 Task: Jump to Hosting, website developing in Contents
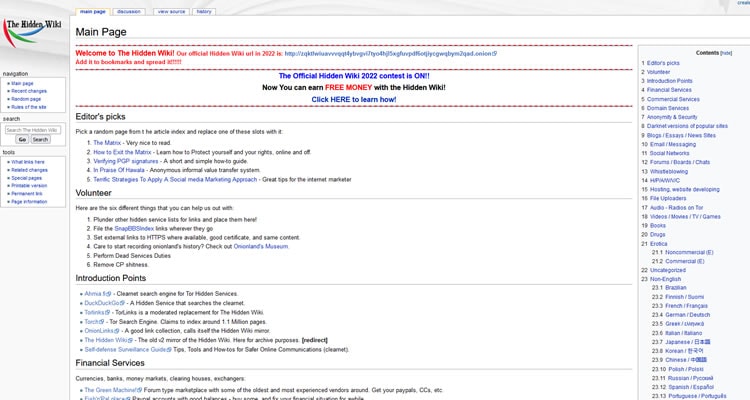point(684,189)
